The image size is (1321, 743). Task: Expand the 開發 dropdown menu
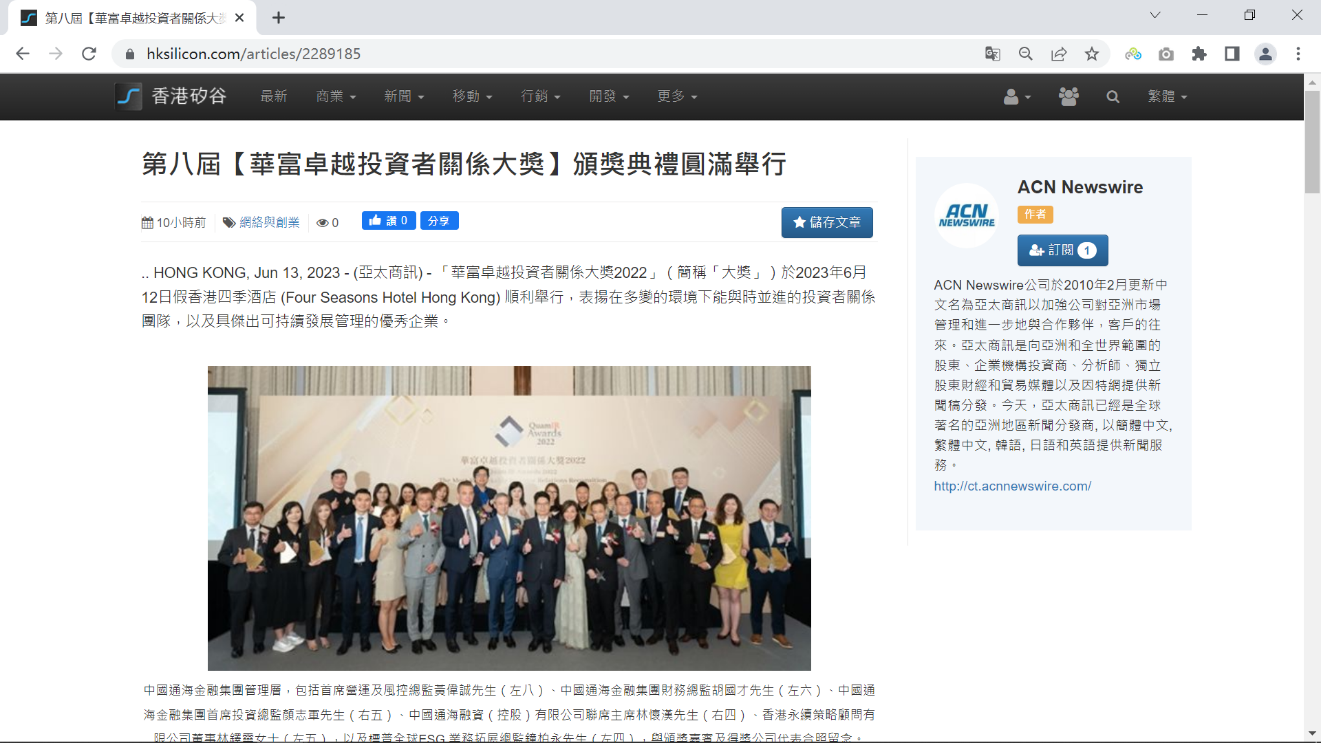pyautogui.click(x=609, y=96)
